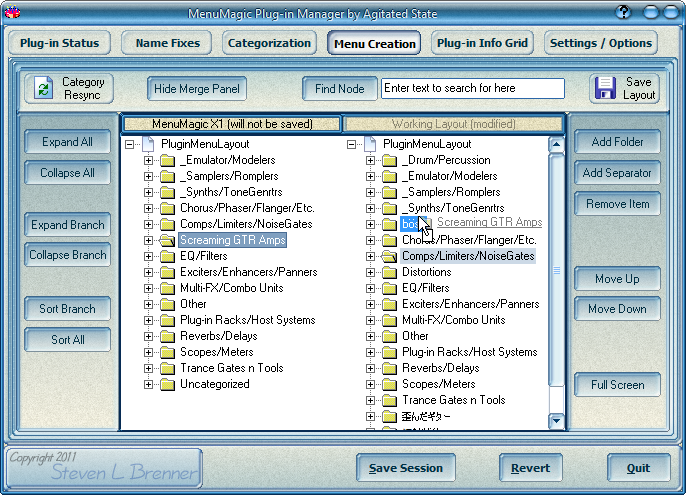Click the MenuMagic X1 panel header
The image size is (686, 495).
(232, 124)
